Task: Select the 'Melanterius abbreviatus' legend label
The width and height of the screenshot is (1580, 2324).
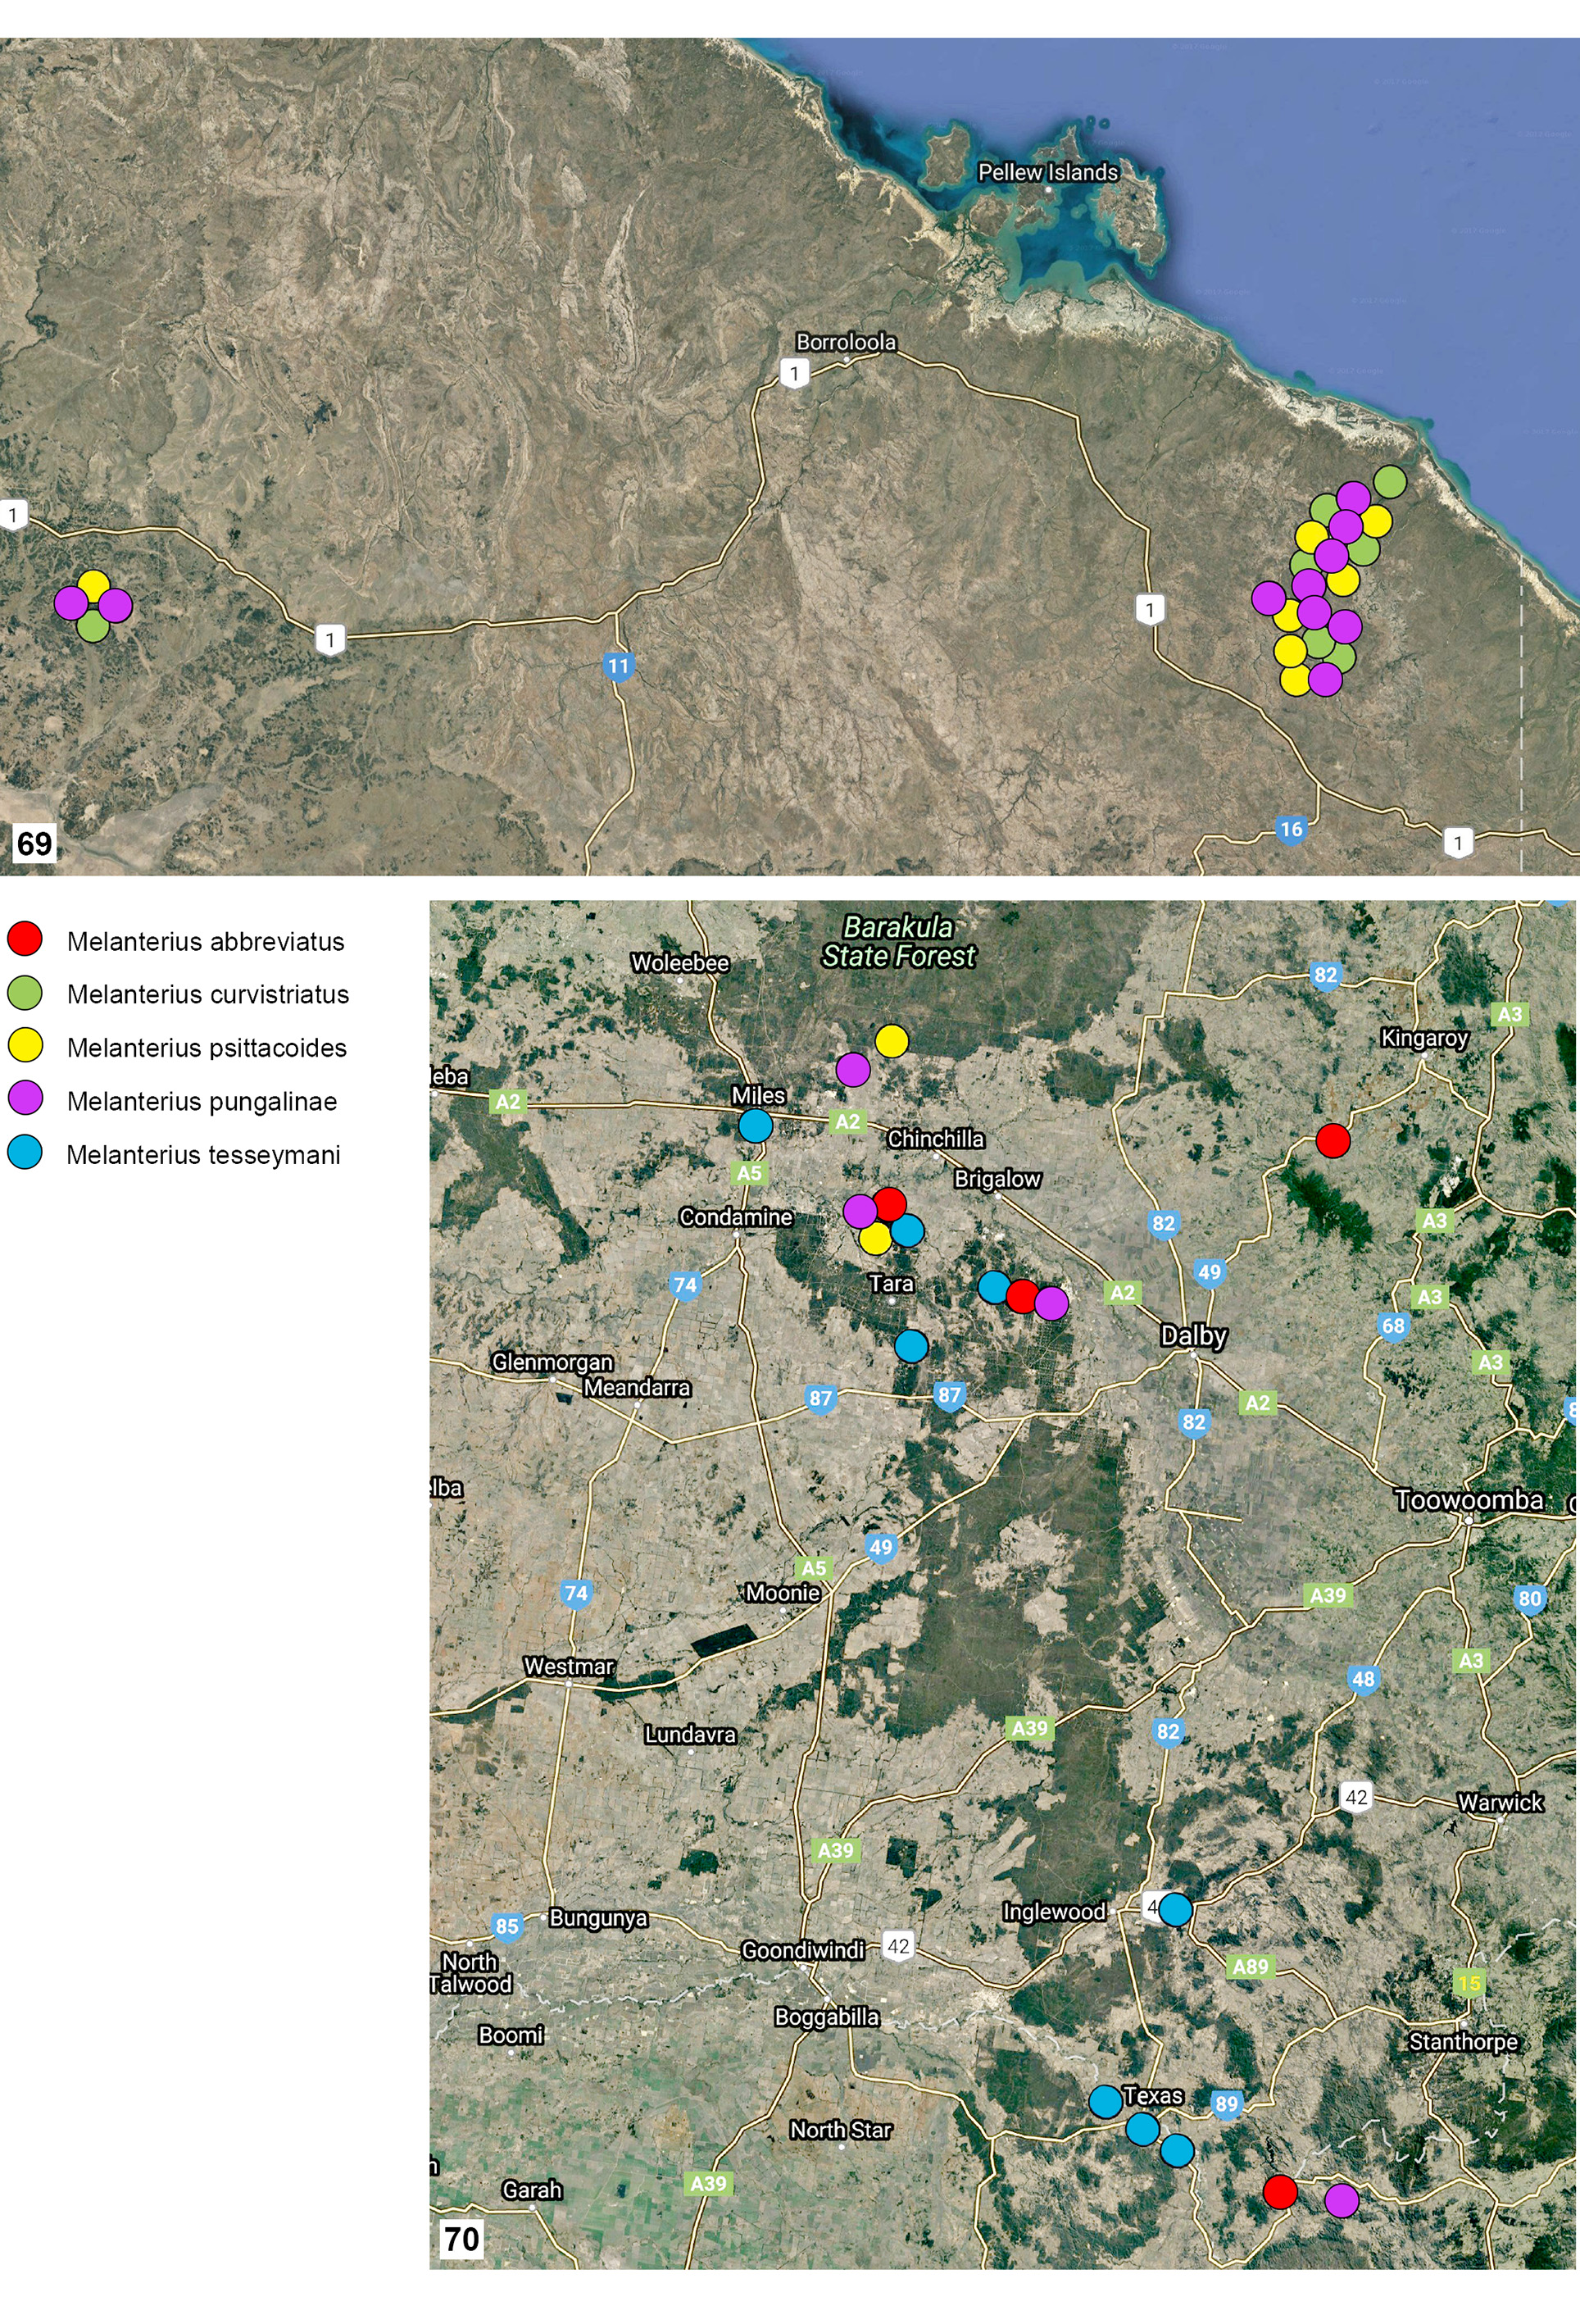Action: [205, 941]
